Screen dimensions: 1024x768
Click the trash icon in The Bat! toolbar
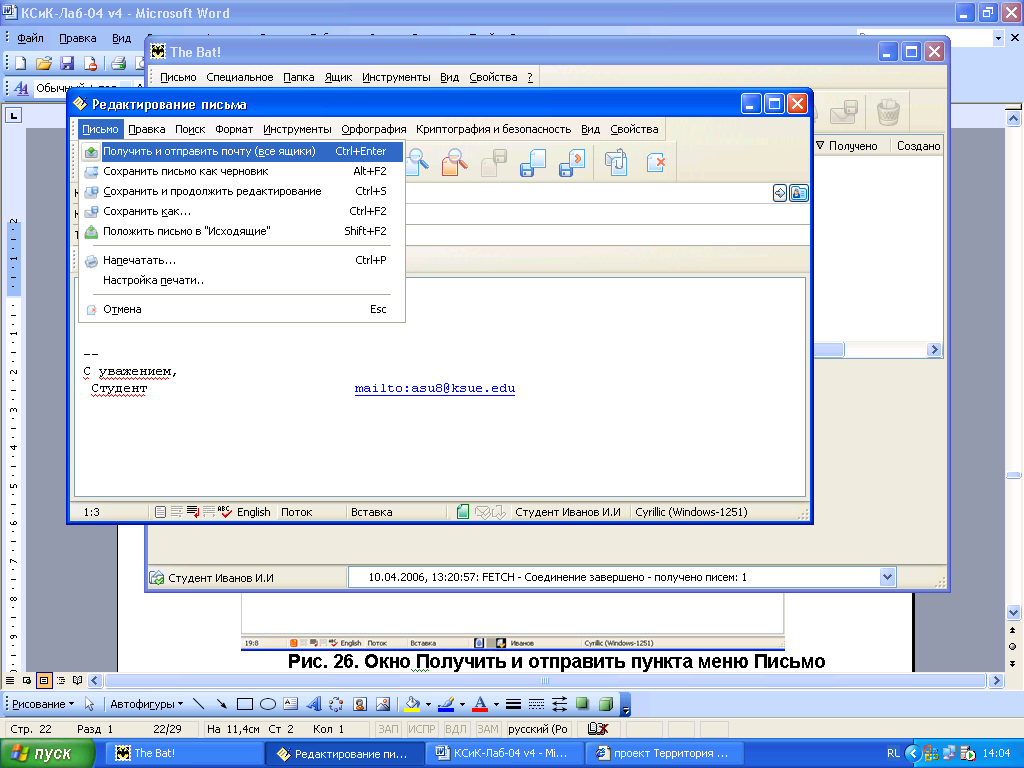888,112
